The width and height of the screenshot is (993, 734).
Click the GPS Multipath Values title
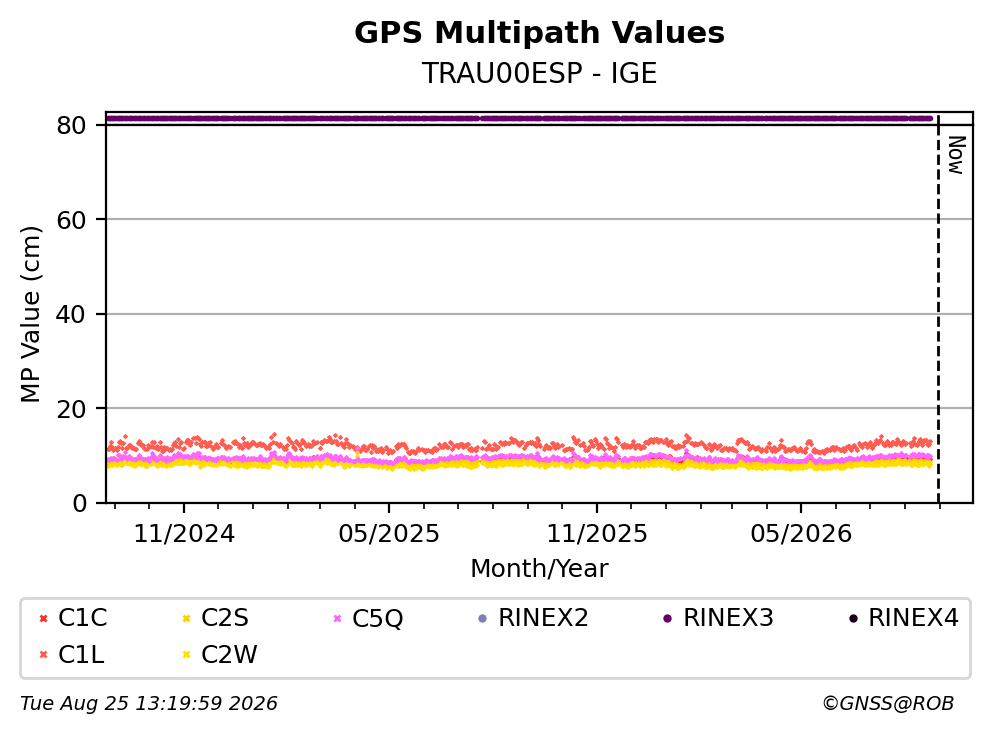pyautogui.click(x=540, y=33)
